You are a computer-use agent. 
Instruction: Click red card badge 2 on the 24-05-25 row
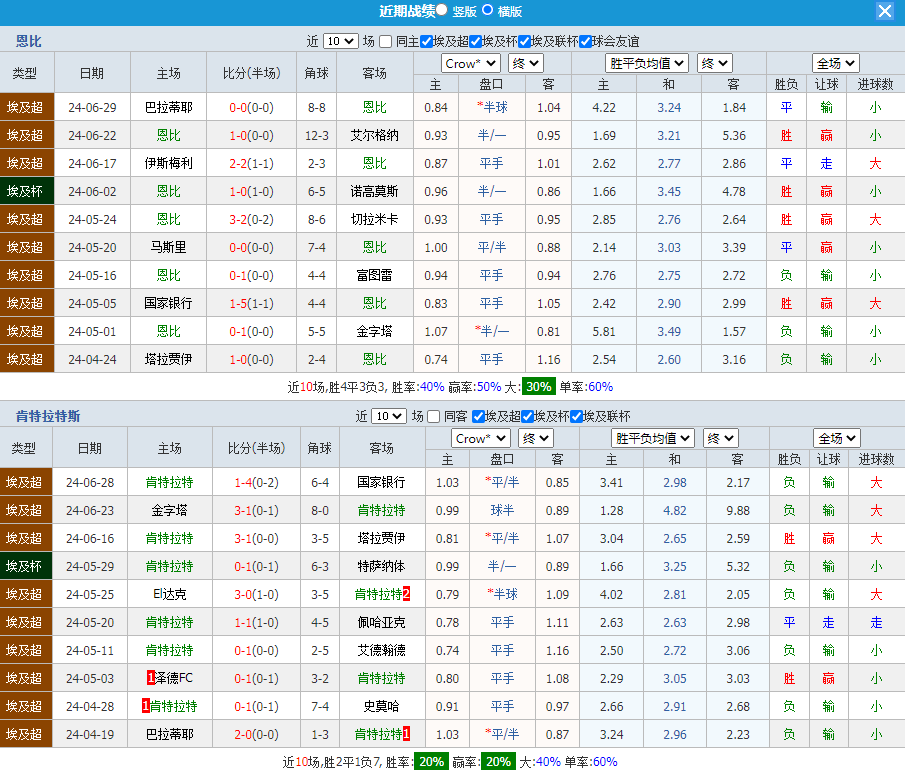[406, 594]
